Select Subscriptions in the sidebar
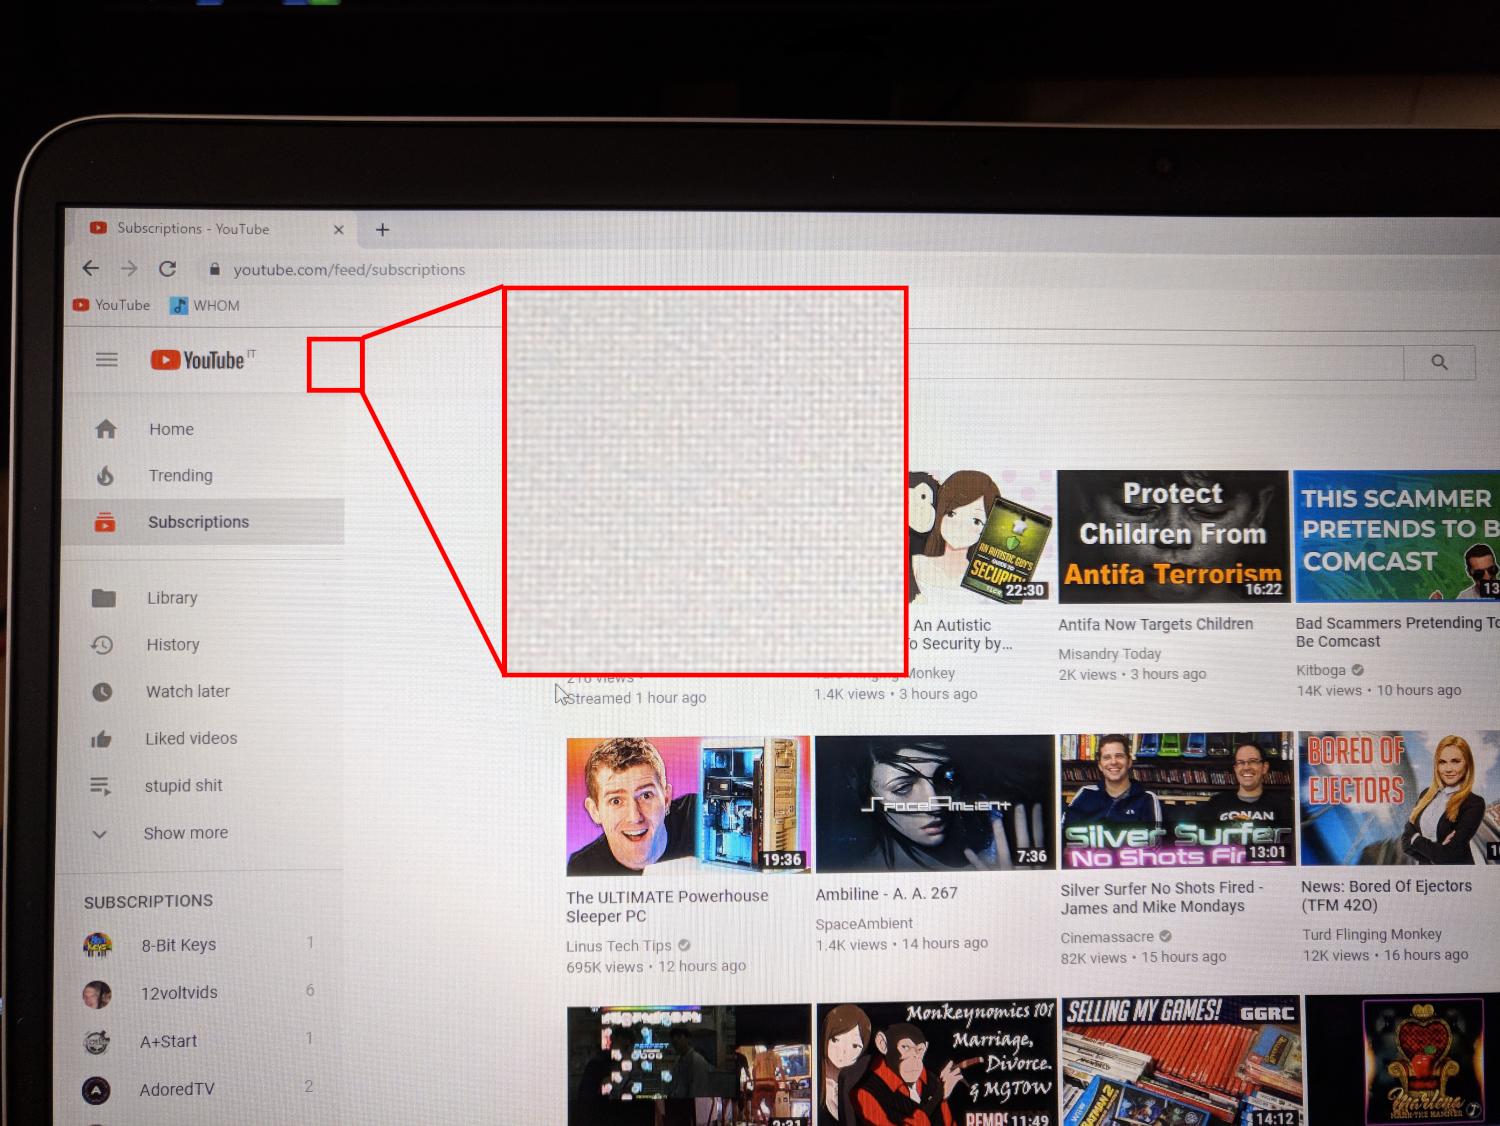Image resolution: width=1500 pixels, height=1126 pixels. [198, 522]
